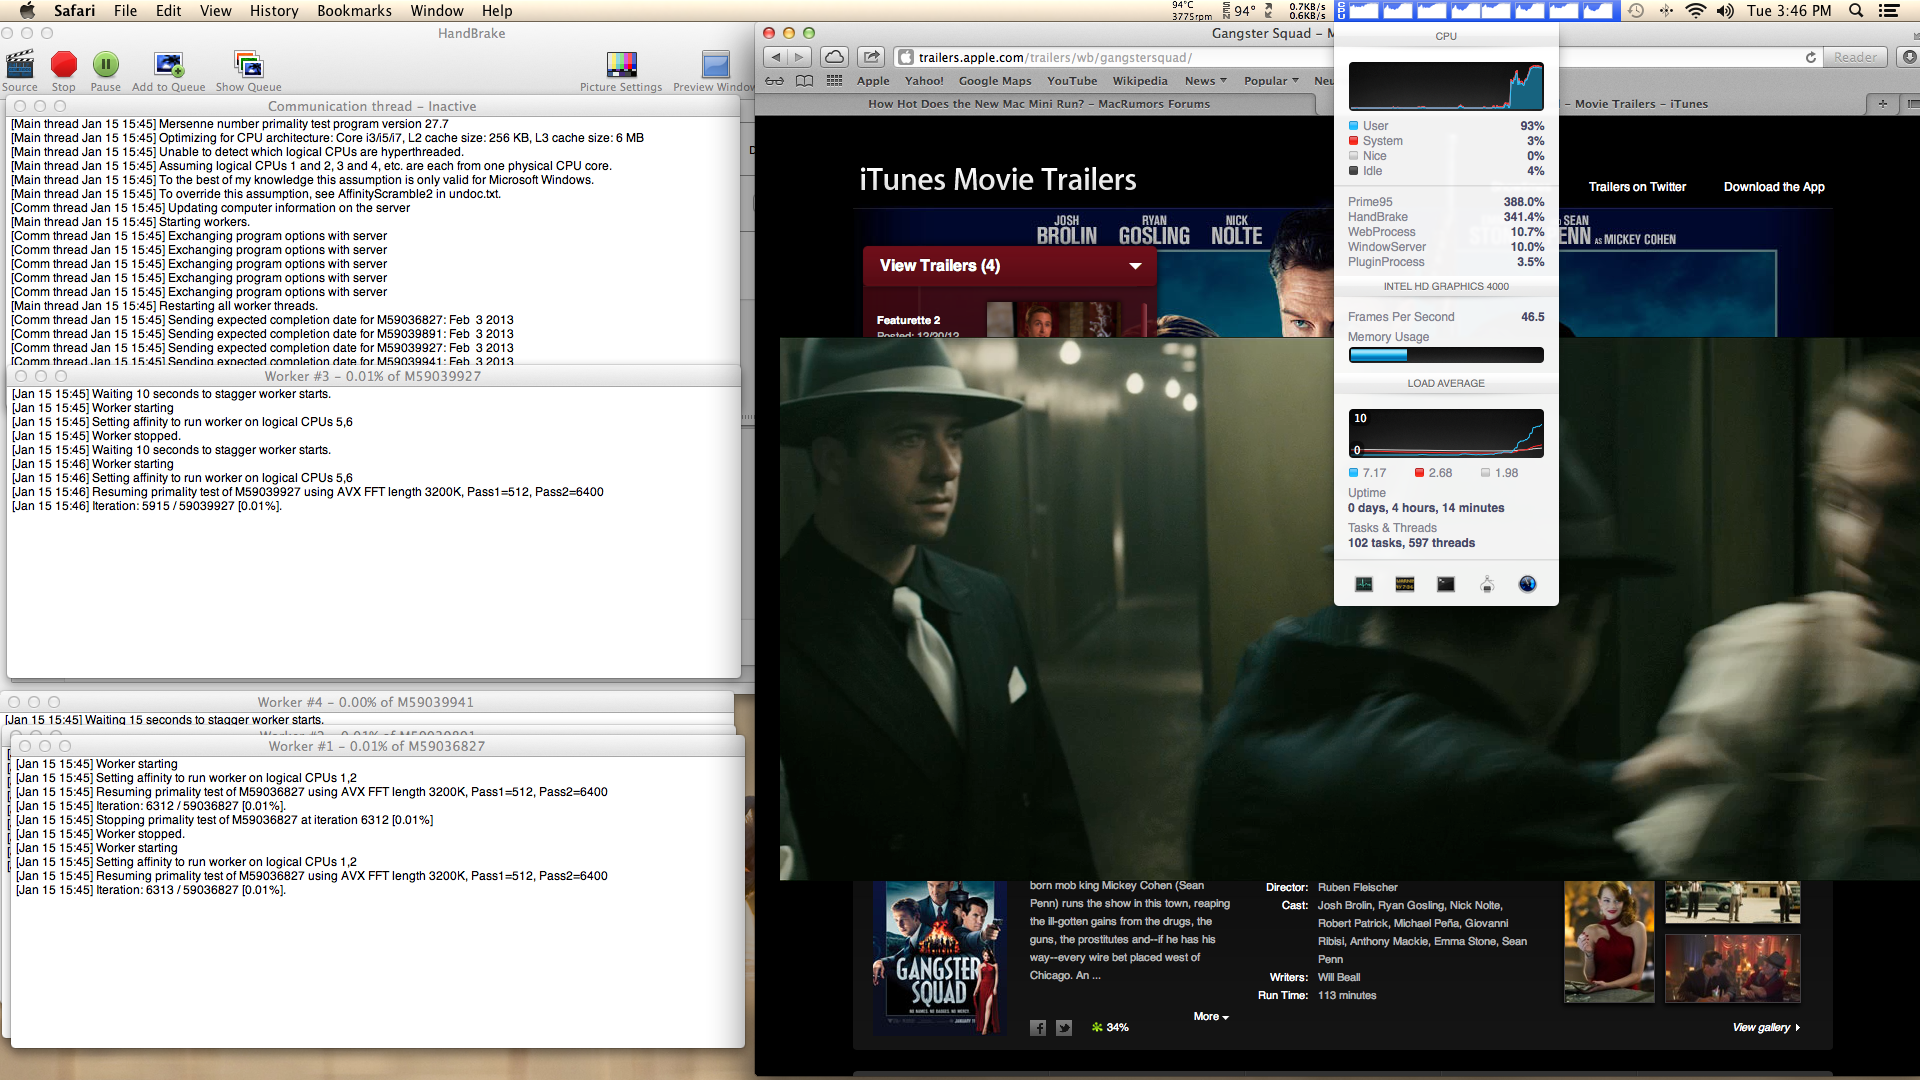Screen dimensions: 1920x1080
Task: Open Safari Reading List glasses icon
Action: coord(775,81)
